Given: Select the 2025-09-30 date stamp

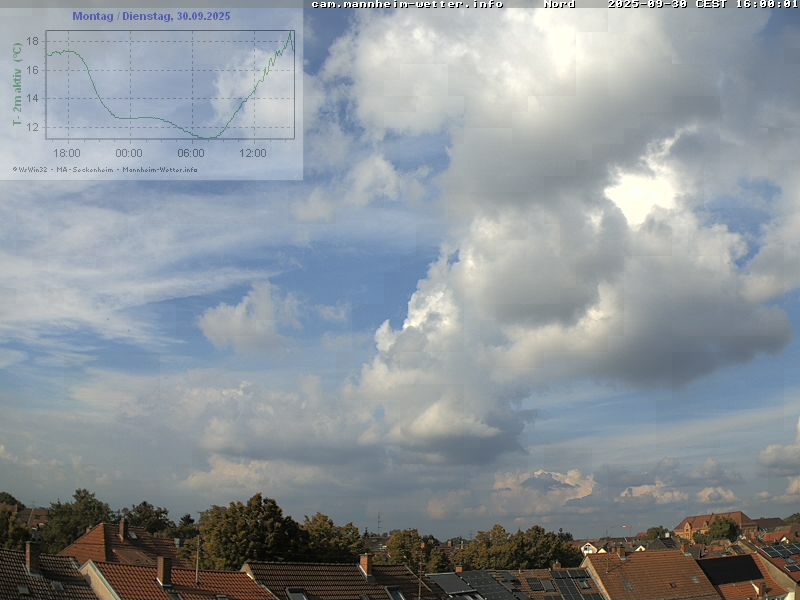Looking at the screenshot, I should coord(648,4).
